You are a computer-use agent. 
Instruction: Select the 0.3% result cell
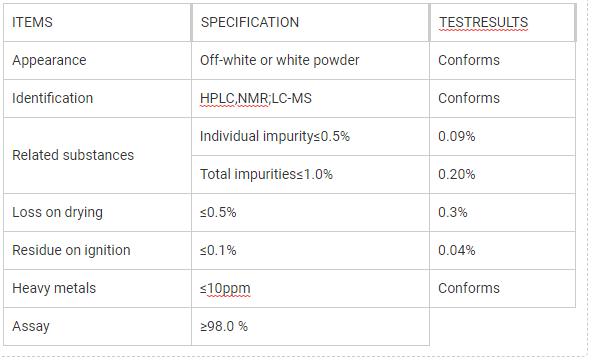coord(503,213)
